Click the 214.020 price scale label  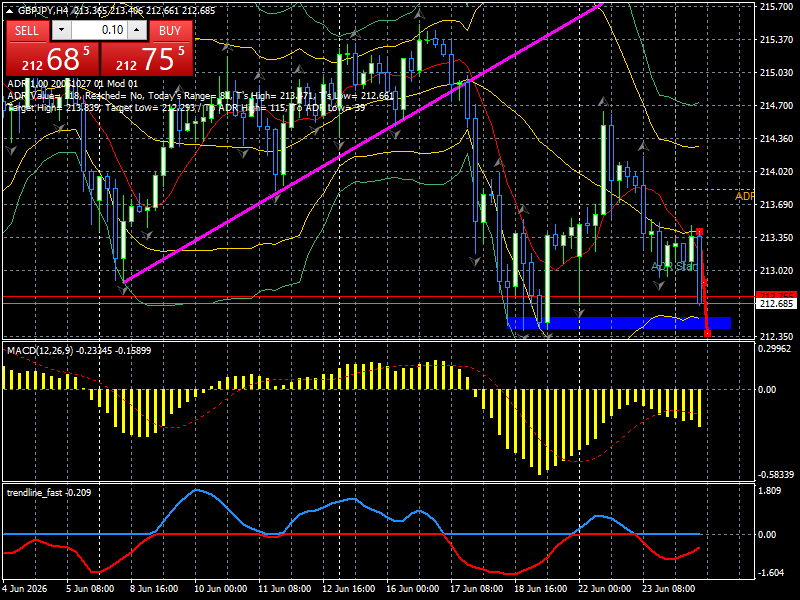(776, 172)
